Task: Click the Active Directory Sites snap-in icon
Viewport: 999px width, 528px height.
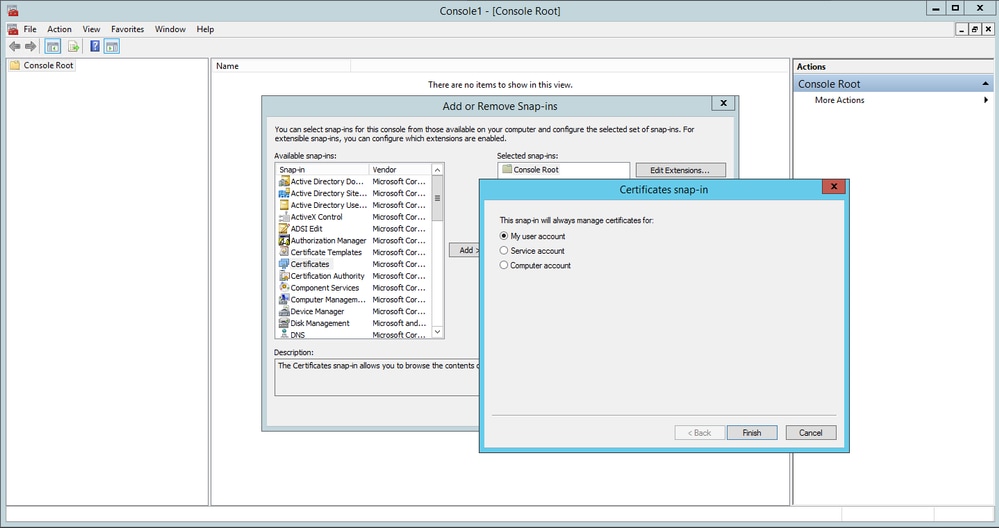Action: point(284,193)
